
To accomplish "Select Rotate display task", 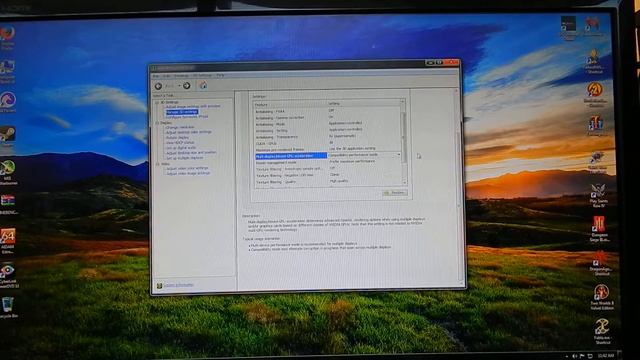I will click(178, 138).
